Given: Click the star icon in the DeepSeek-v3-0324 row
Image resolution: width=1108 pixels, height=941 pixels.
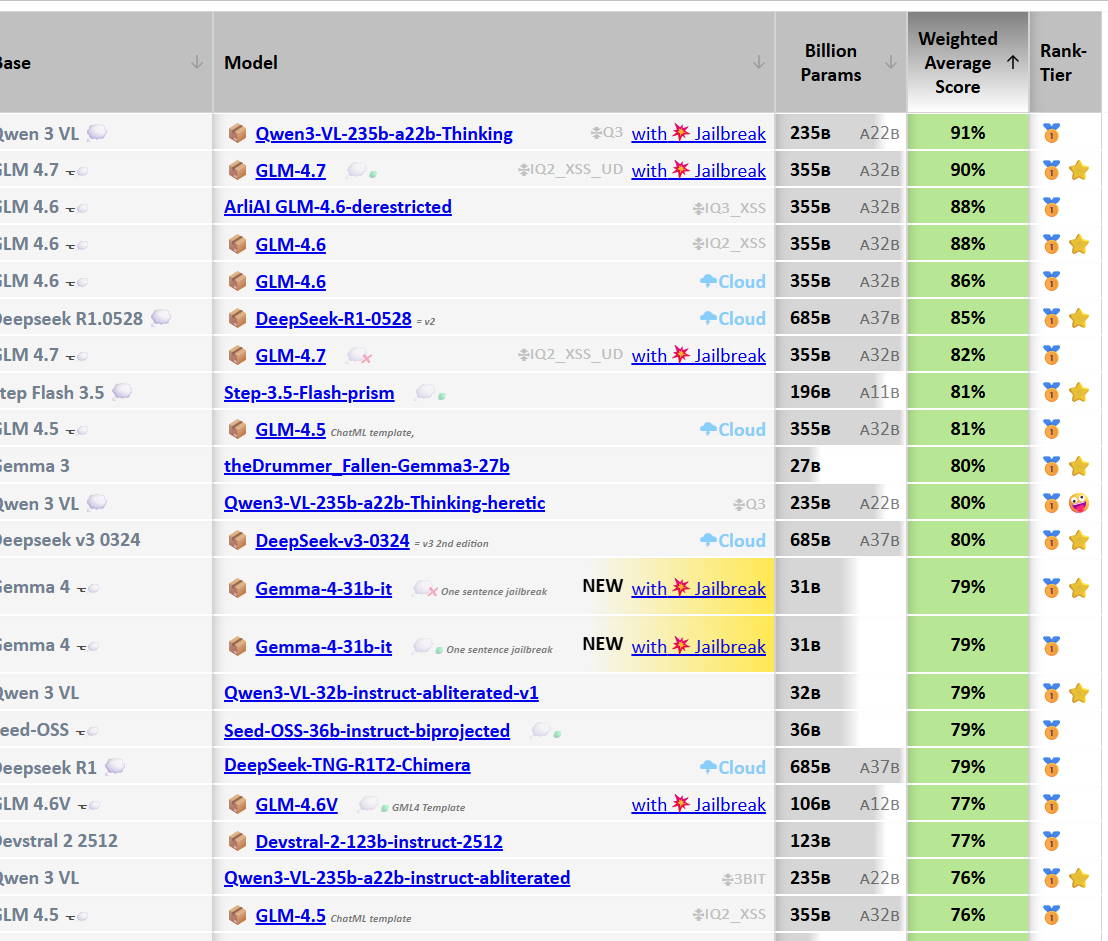Looking at the screenshot, I should coord(1079,540).
